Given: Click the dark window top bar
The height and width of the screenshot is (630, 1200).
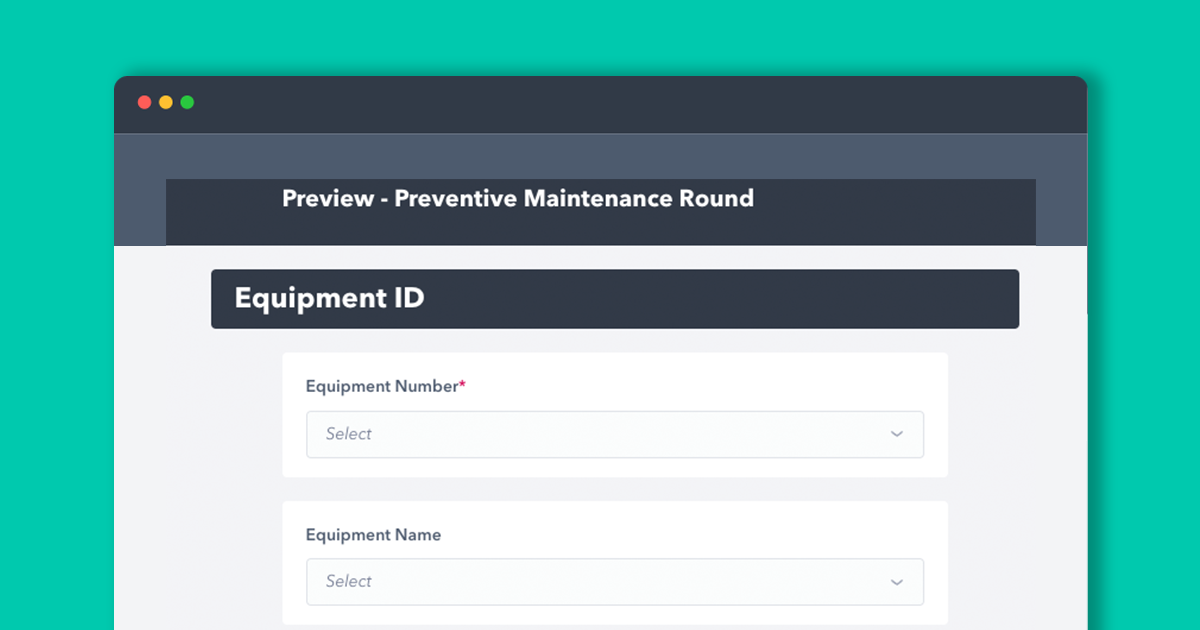Looking at the screenshot, I should pyautogui.click(x=600, y=104).
